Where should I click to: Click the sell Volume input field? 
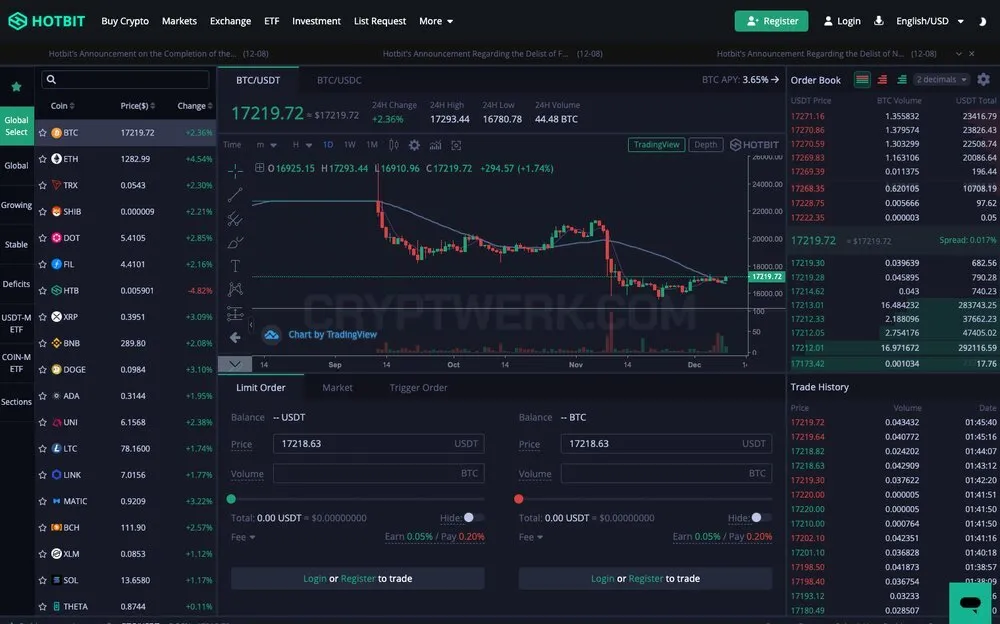(666, 473)
